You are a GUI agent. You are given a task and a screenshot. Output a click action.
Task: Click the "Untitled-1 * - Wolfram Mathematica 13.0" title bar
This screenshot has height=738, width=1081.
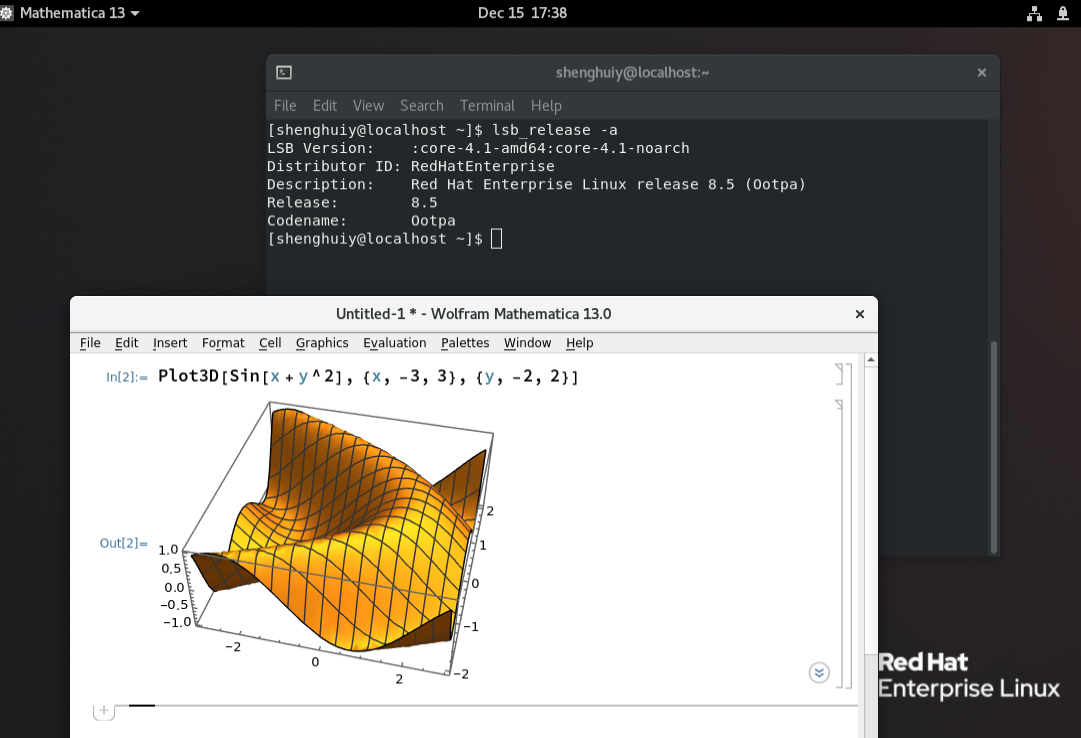474,314
